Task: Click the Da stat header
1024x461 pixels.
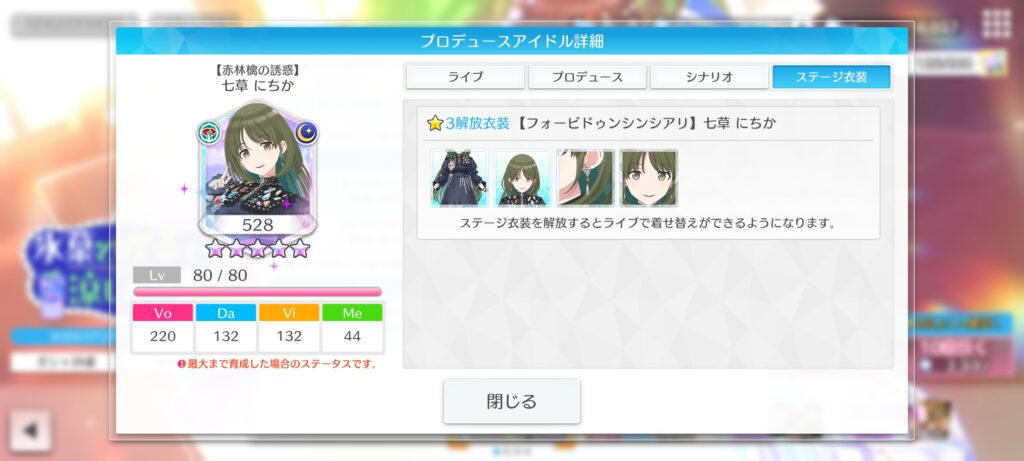Action: (x=226, y=313)
